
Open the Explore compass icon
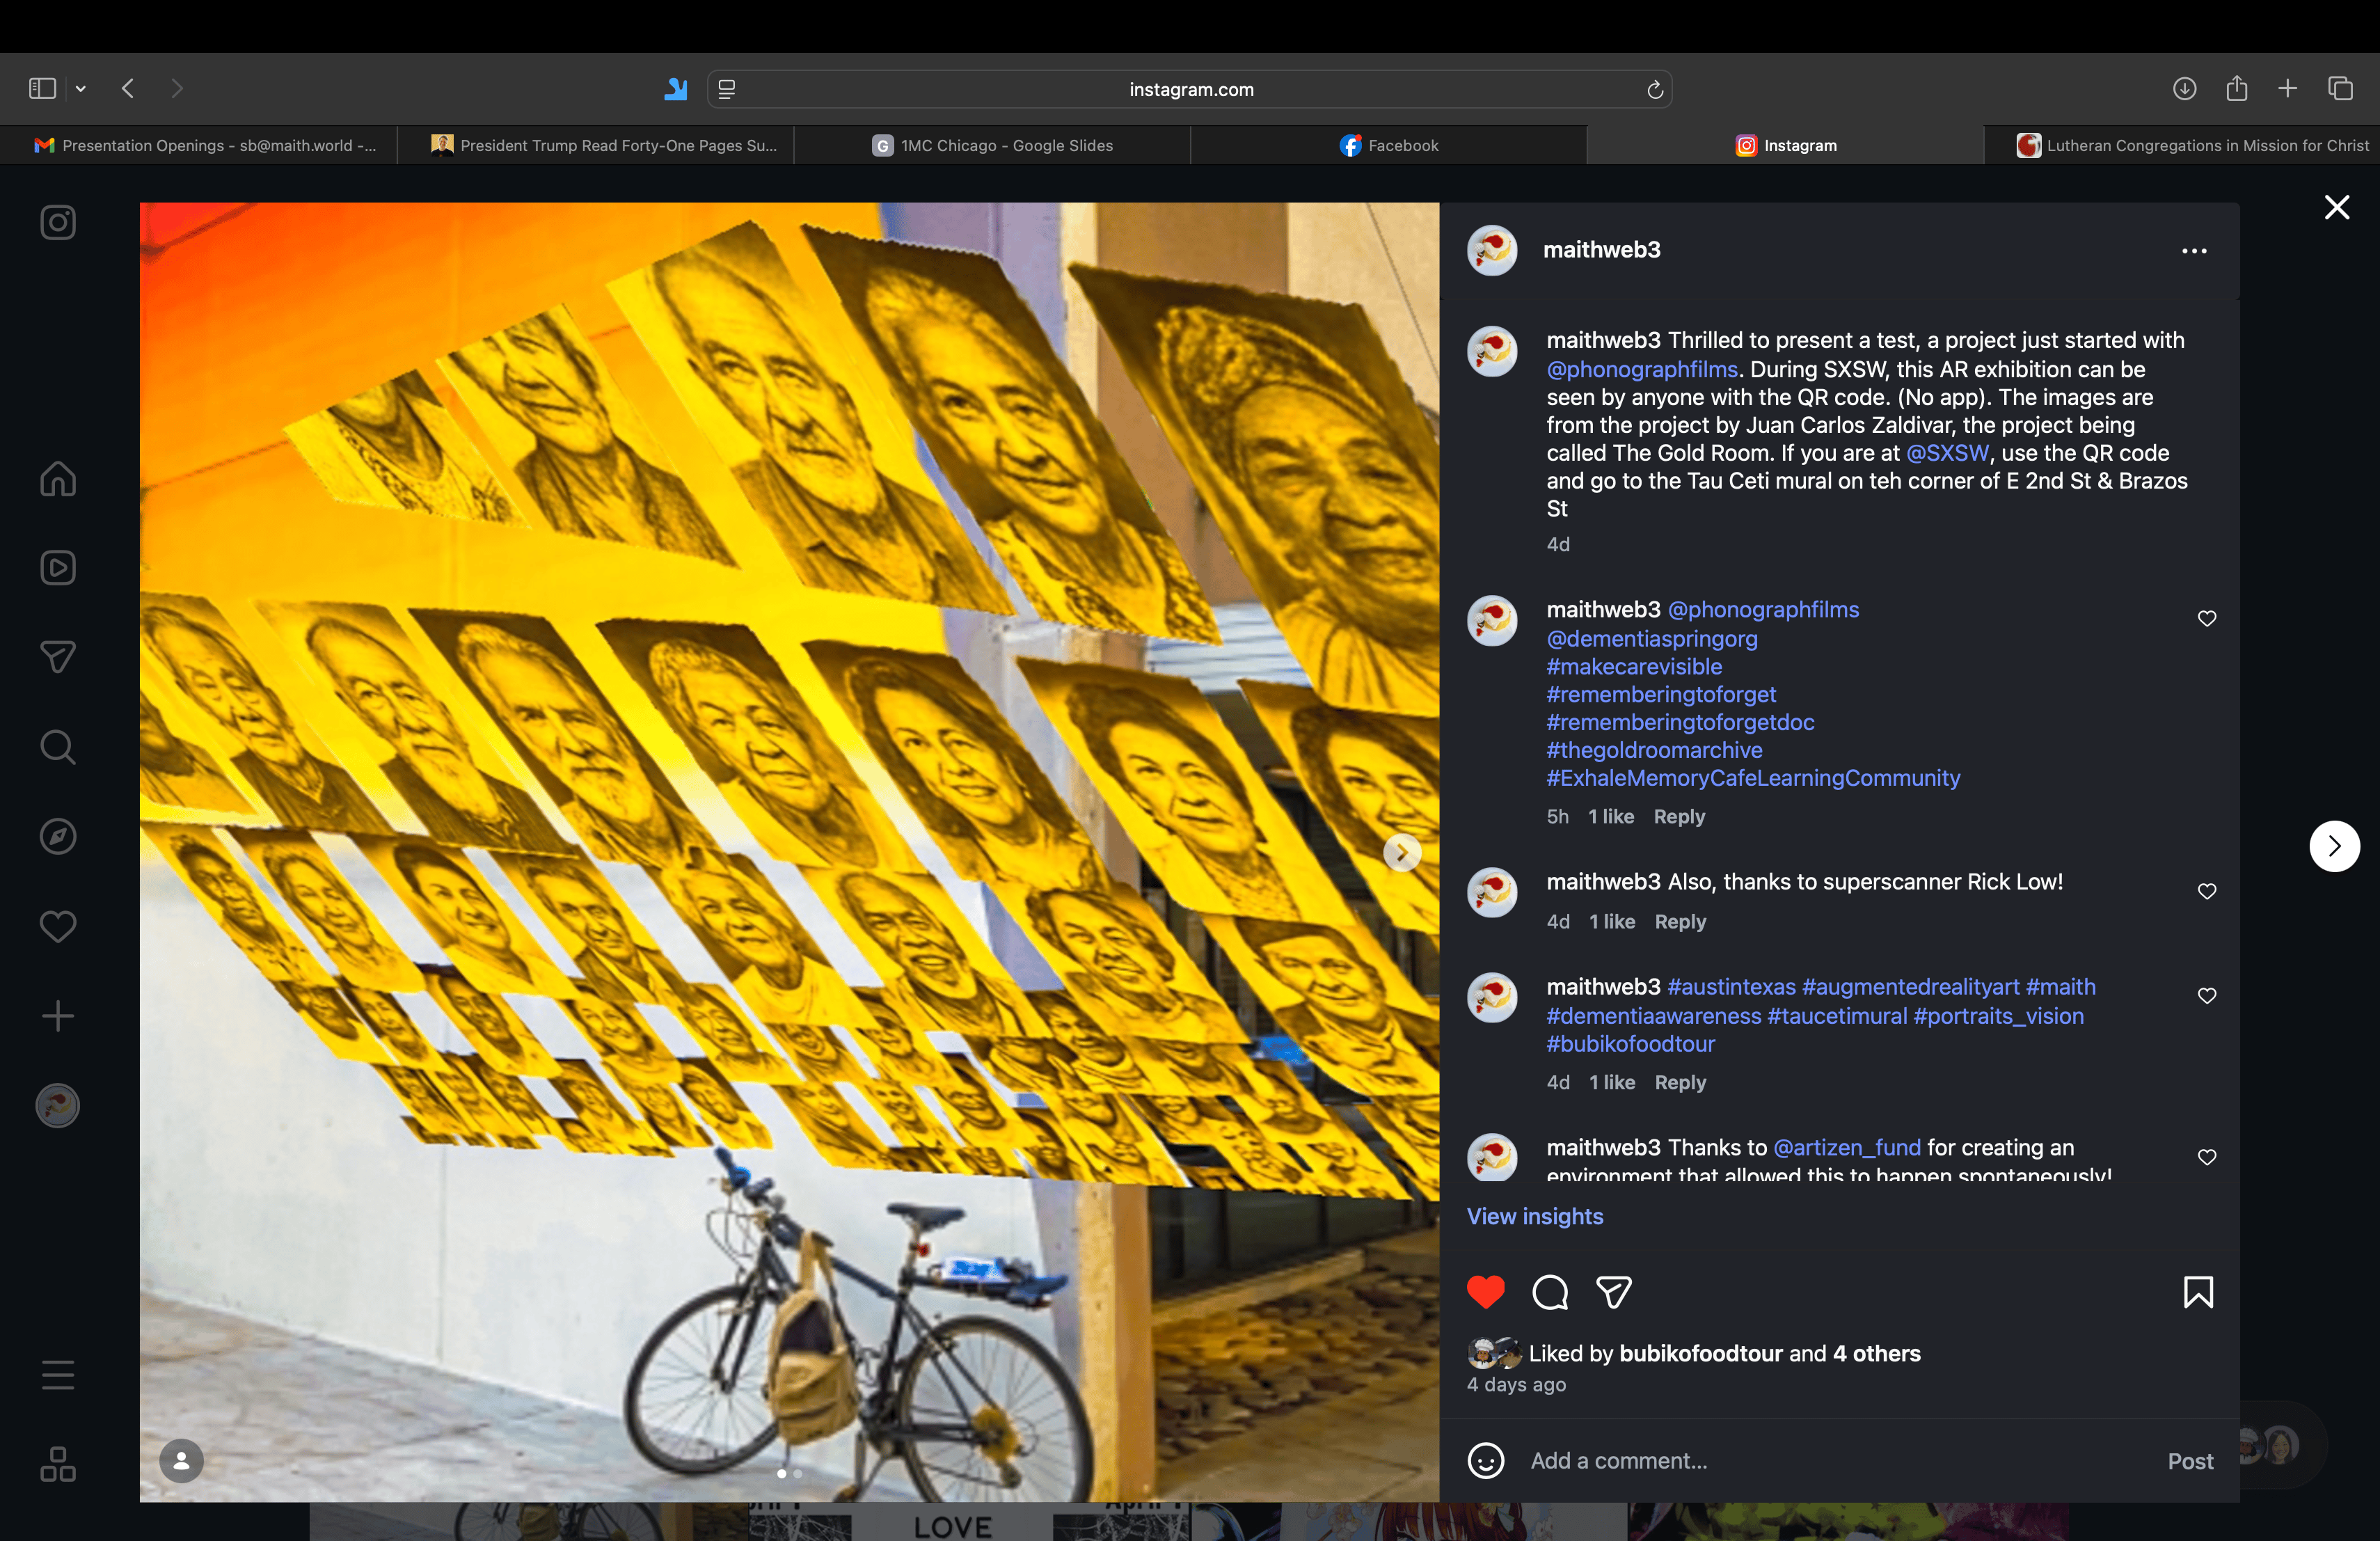(x=58, y=836)
